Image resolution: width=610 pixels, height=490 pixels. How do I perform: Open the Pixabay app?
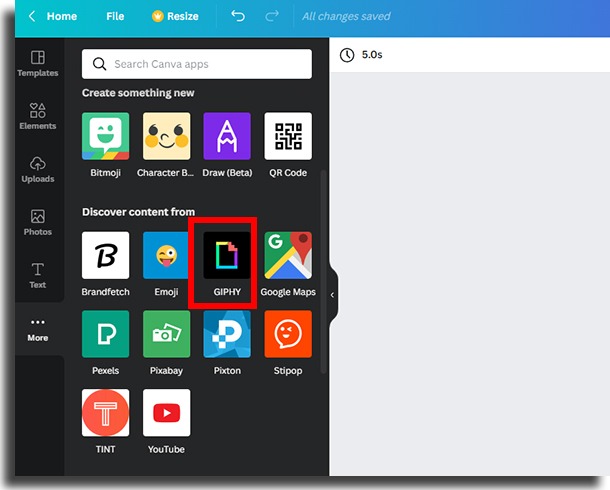(167, 334)
